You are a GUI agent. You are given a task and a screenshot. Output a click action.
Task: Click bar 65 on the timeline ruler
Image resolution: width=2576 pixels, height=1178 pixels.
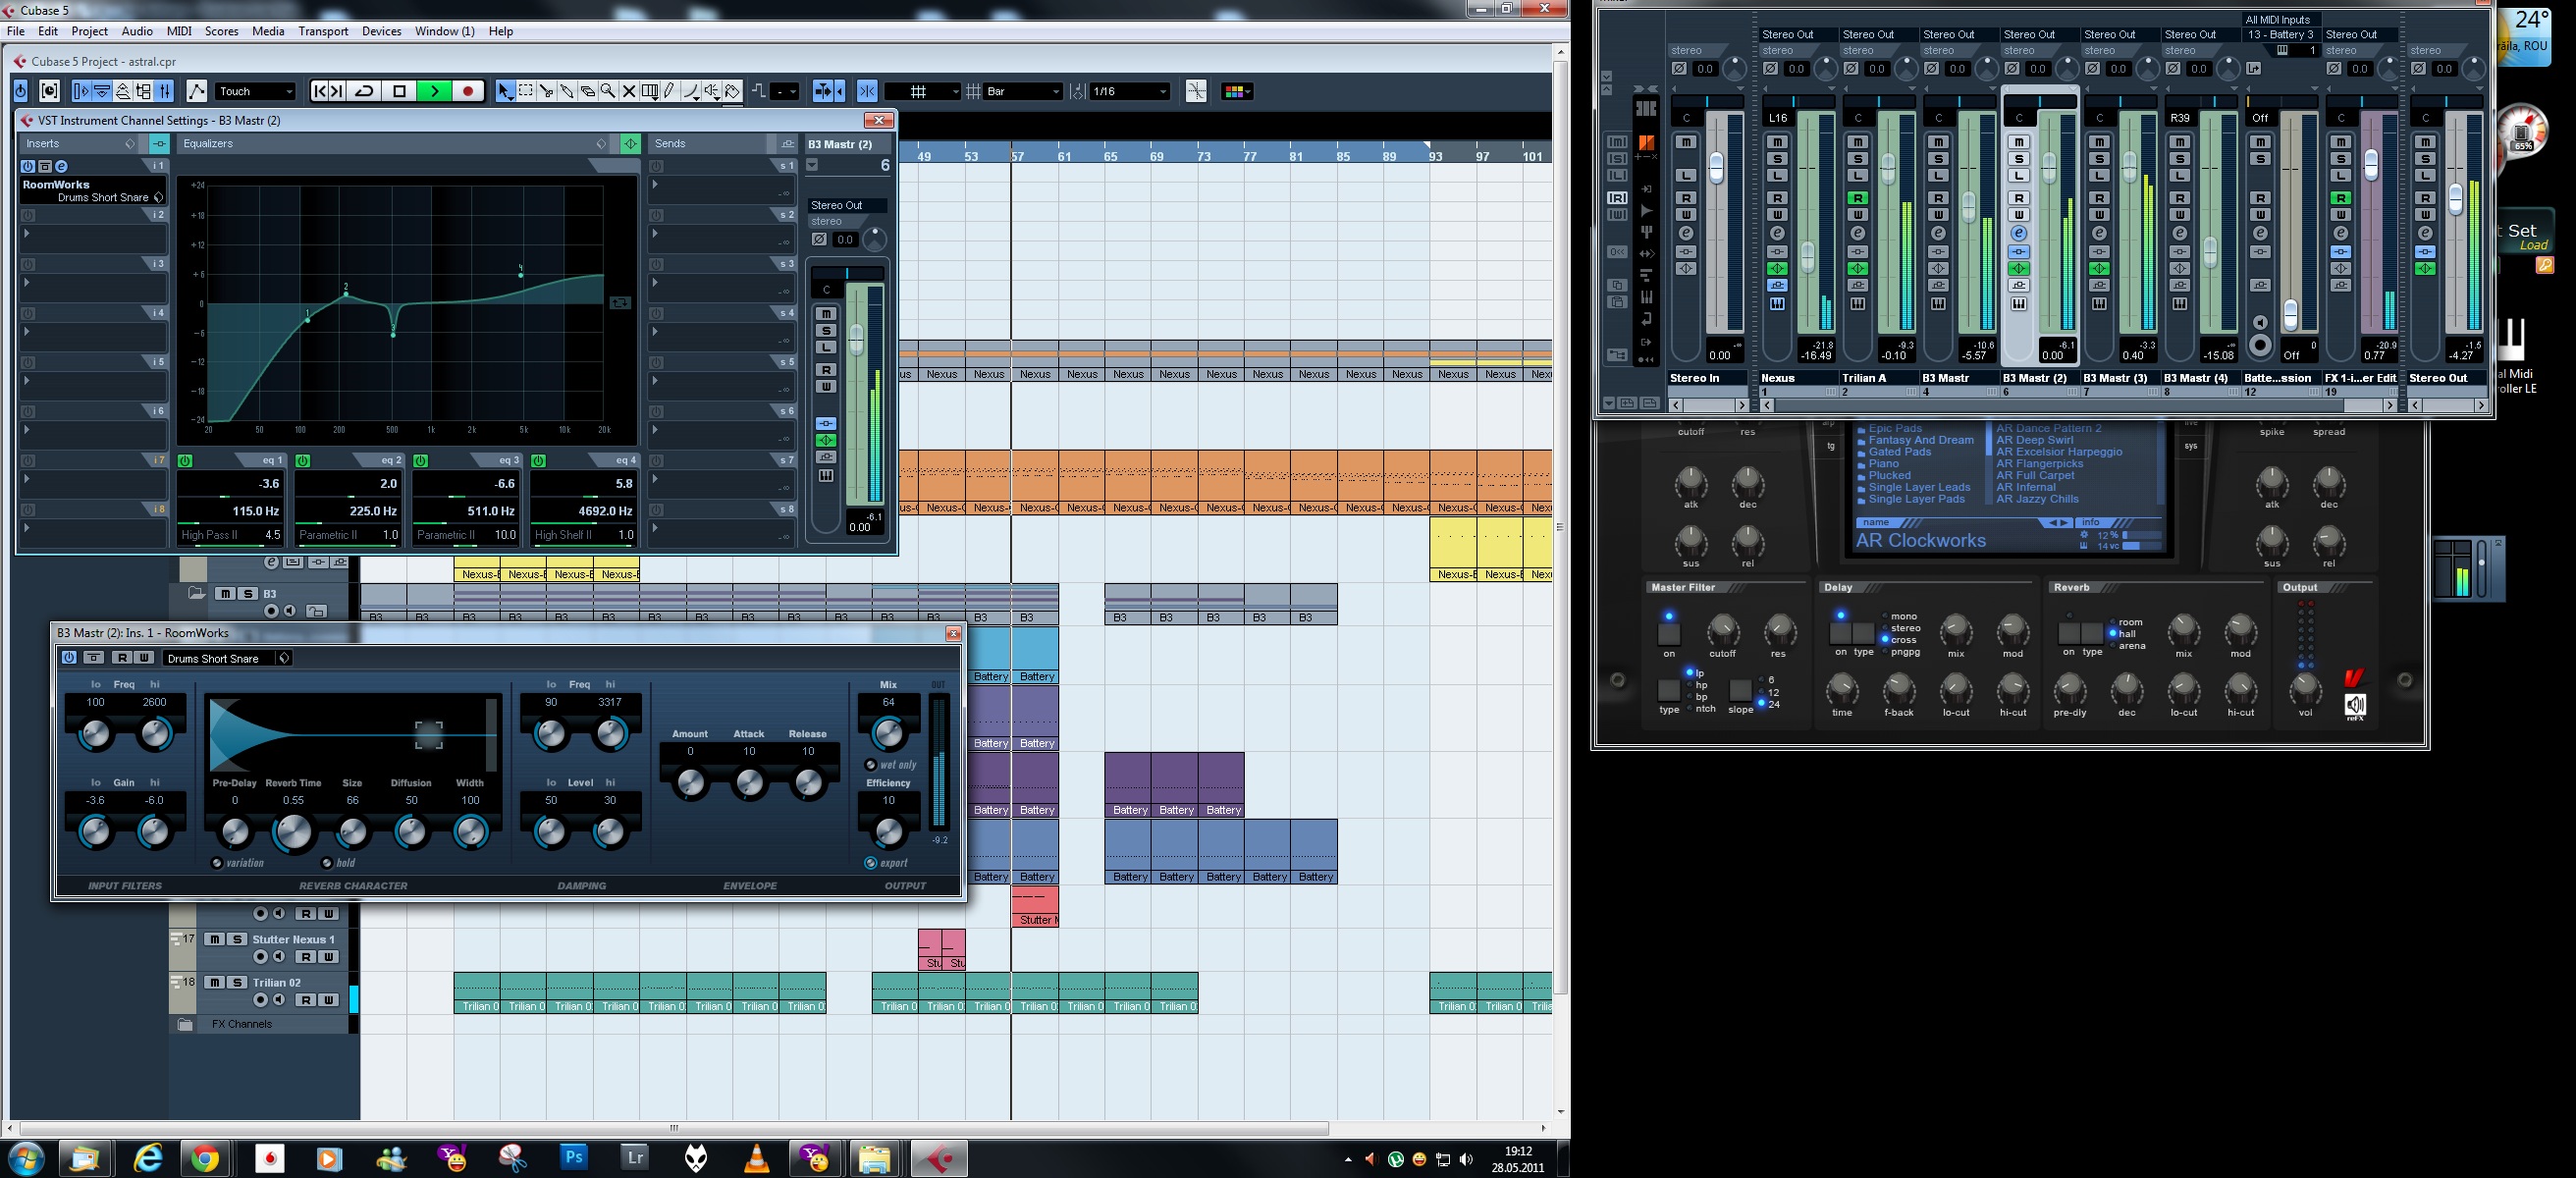(1110, 156)
